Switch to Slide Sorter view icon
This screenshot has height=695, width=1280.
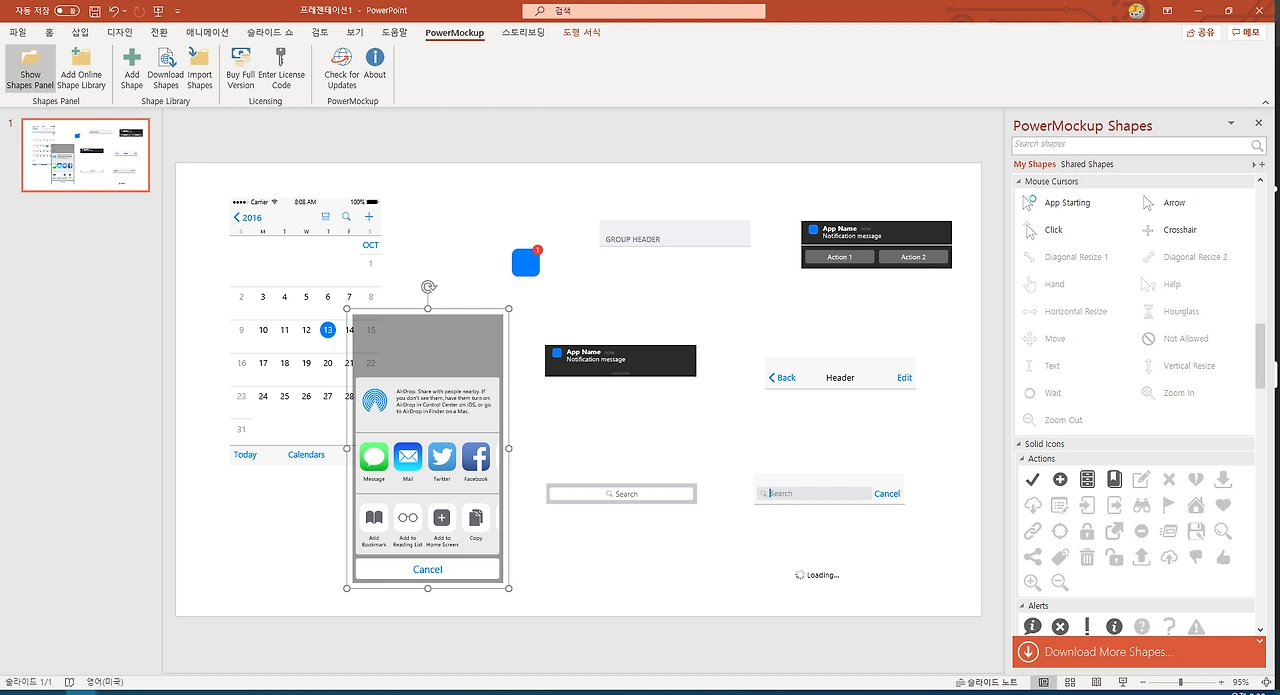1070,682
